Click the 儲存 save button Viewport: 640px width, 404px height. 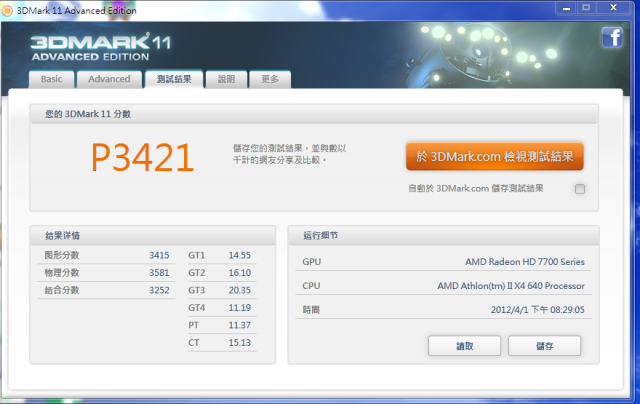[x=544, y=346]
